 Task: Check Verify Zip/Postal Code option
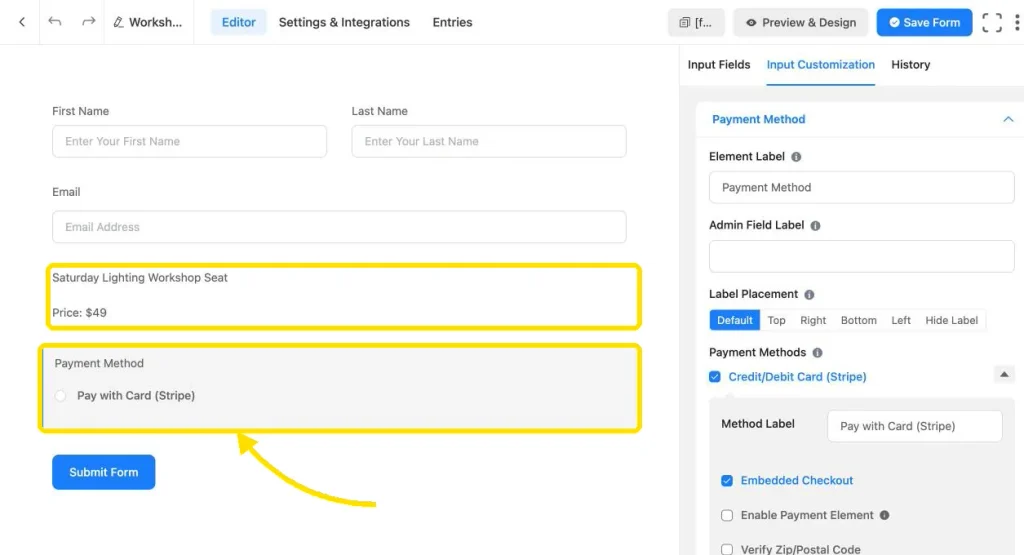pos(727,549)
